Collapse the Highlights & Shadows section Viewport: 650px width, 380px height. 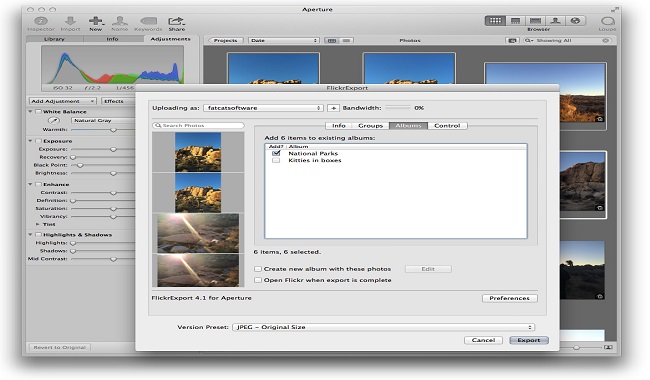(30, 235)
